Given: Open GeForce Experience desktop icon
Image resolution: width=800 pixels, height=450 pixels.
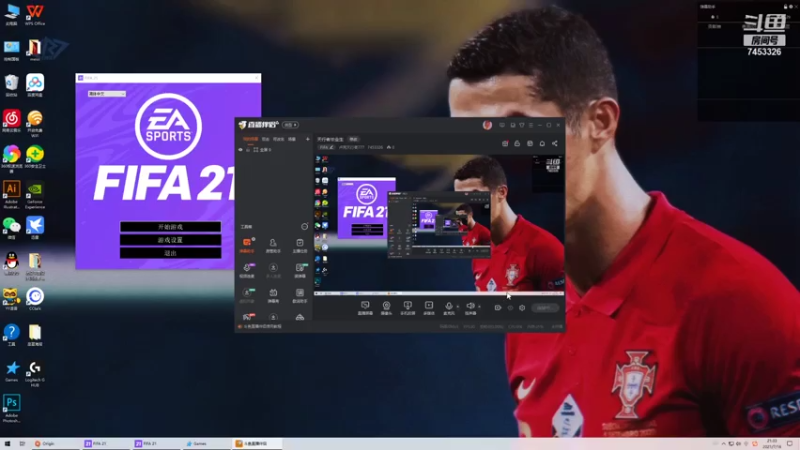Looking at the screenshot, I should [x=35, y=194].
